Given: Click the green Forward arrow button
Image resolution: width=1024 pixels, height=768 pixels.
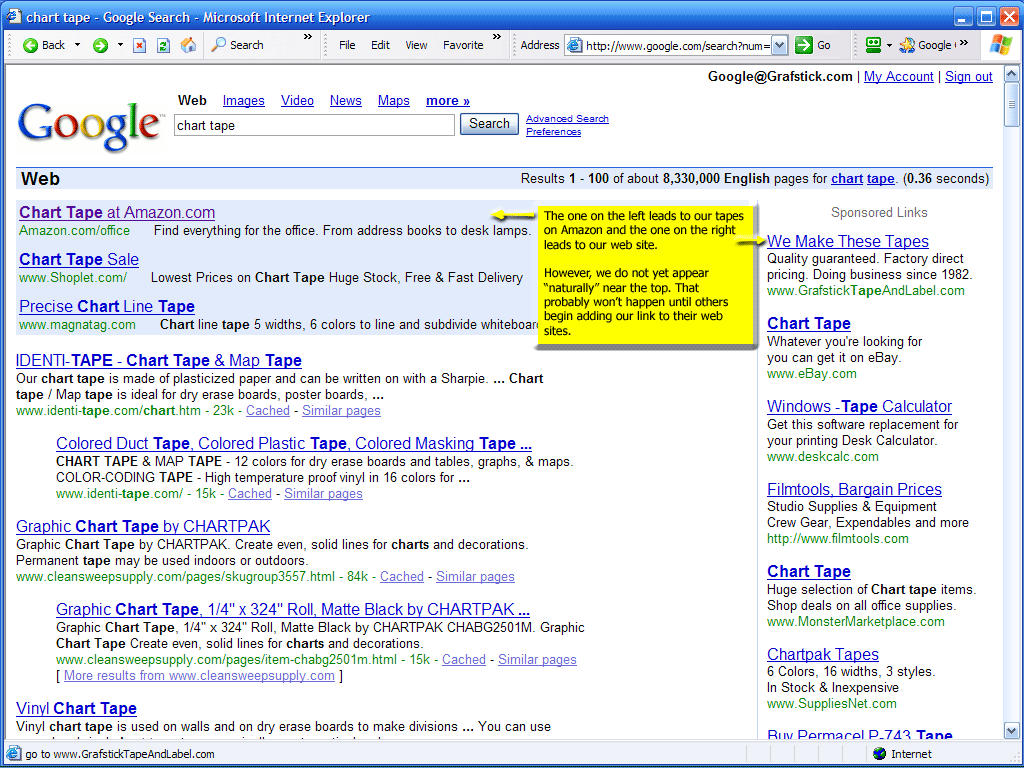Looking at the screenshot, I should pos(100,45).
